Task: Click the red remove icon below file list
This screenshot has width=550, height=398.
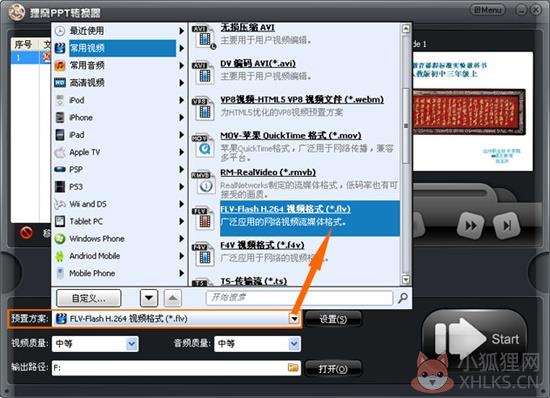Action: click(x=26, y=232)
